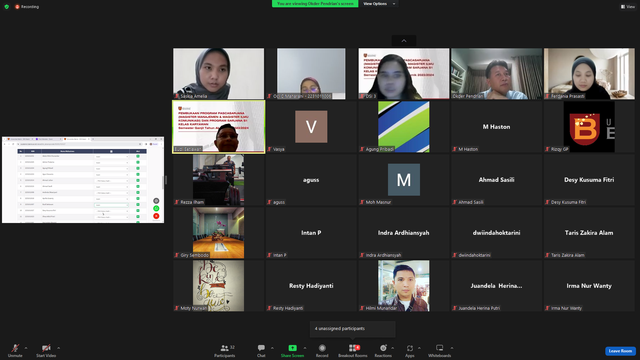Screen dimensions: 640x360
Task: Click the large 'M Haston' name text
Action: 496,127
